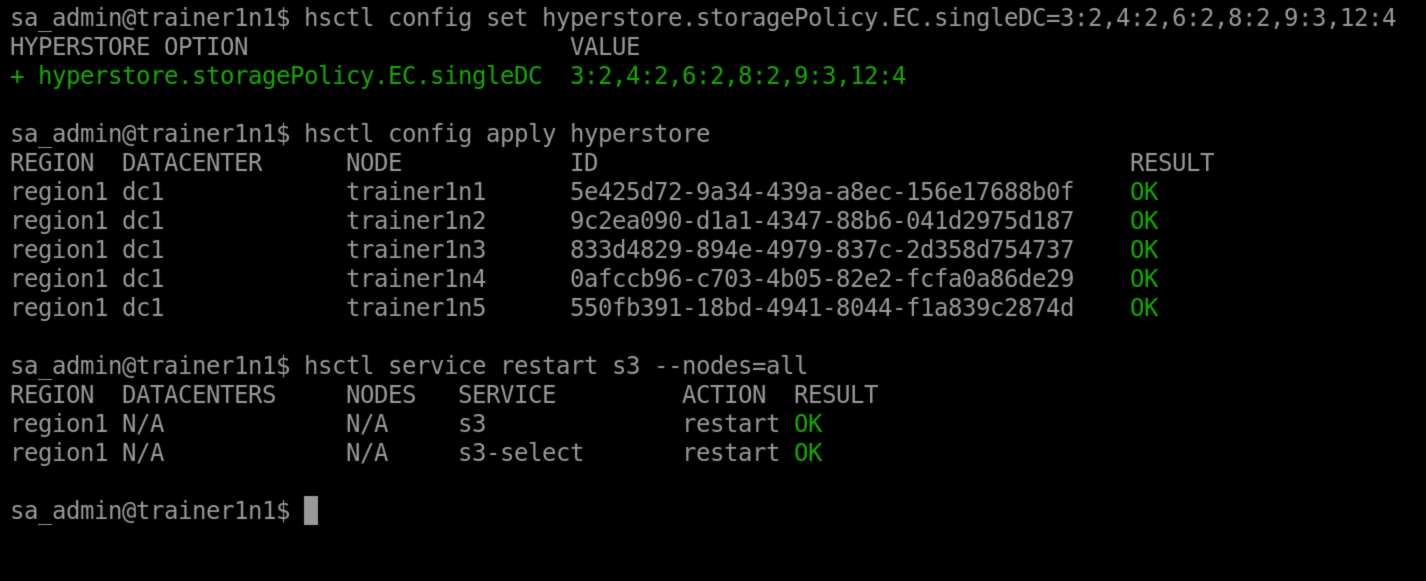Click the RESULT header in node table

[x=1172, y=163]
